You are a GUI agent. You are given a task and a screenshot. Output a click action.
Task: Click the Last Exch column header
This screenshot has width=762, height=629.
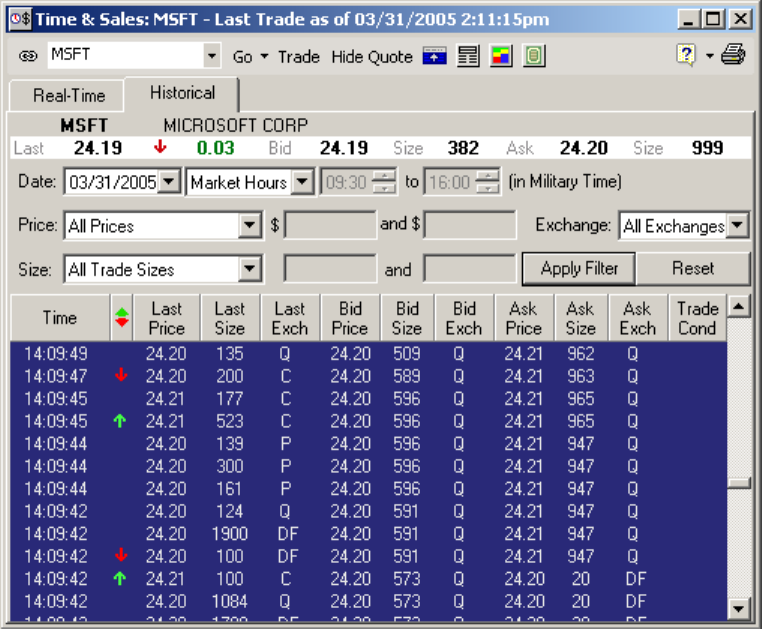pyautogui.click(x=290, y=317)
